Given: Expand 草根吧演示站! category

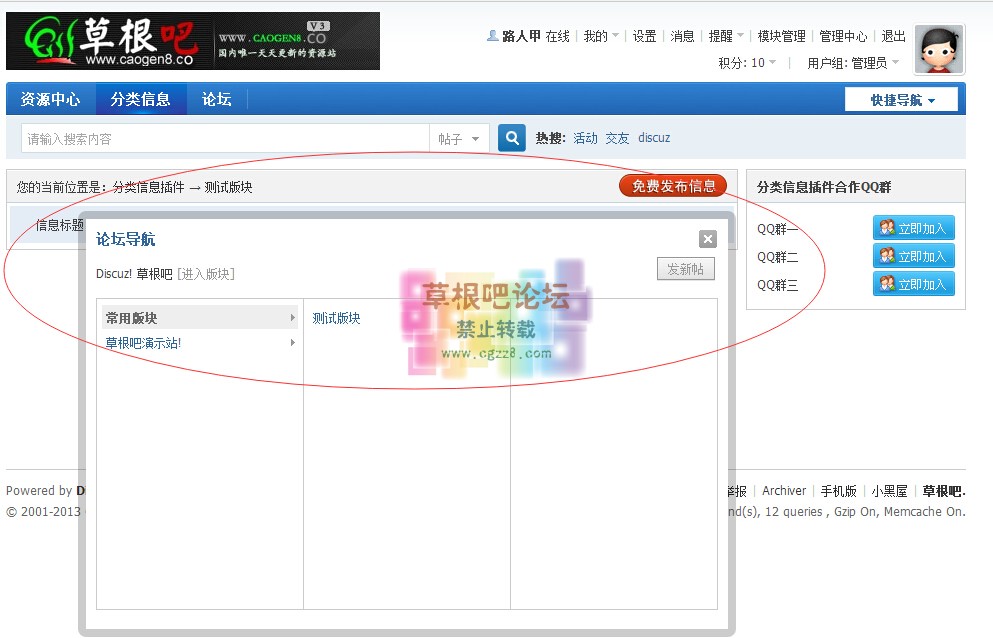Looking at the screenshot, I should 200,343.
